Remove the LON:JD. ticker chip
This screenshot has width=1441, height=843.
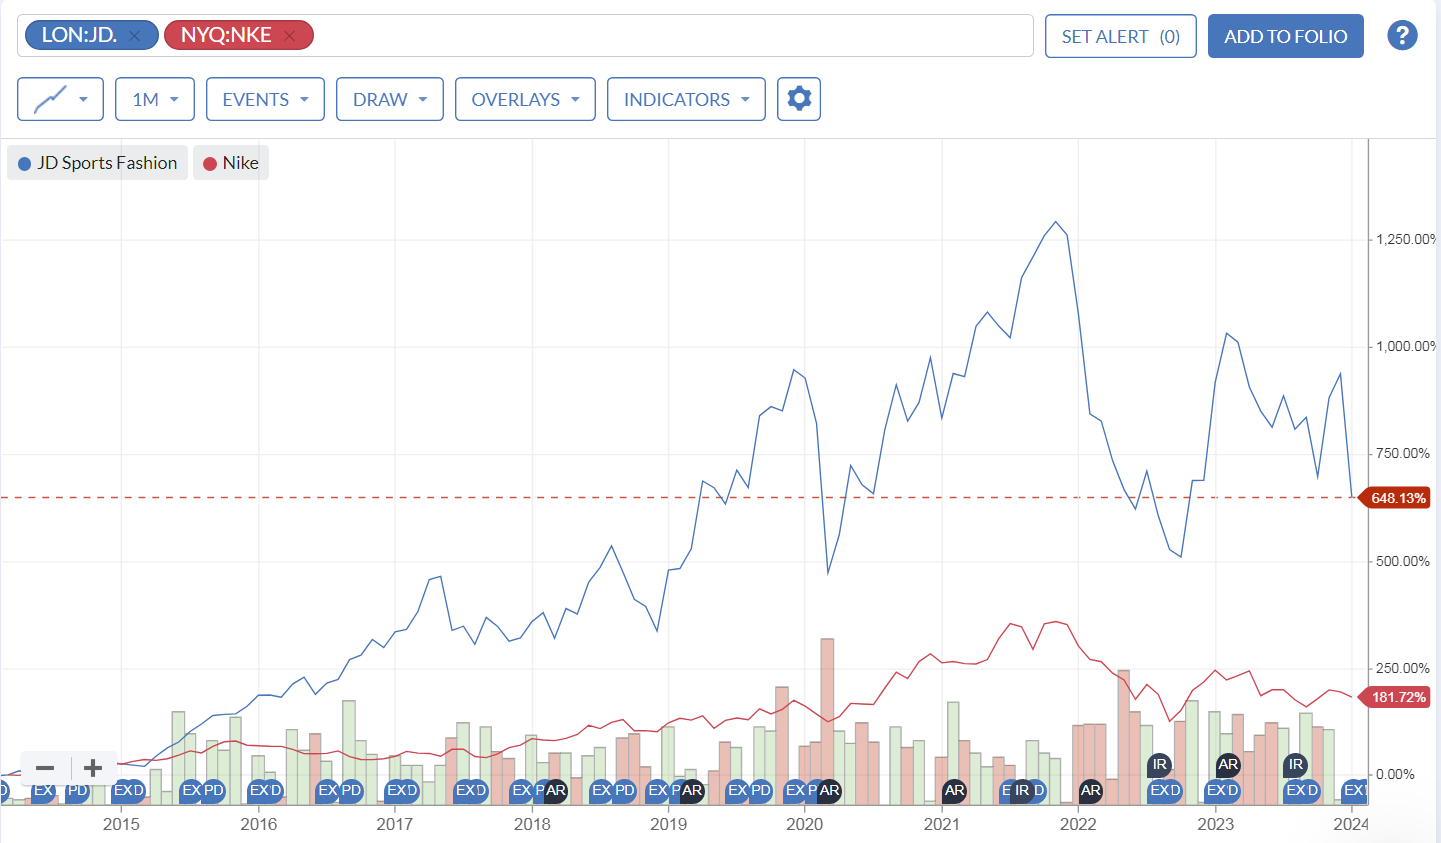pyautogui.click(x=135, y=36)
